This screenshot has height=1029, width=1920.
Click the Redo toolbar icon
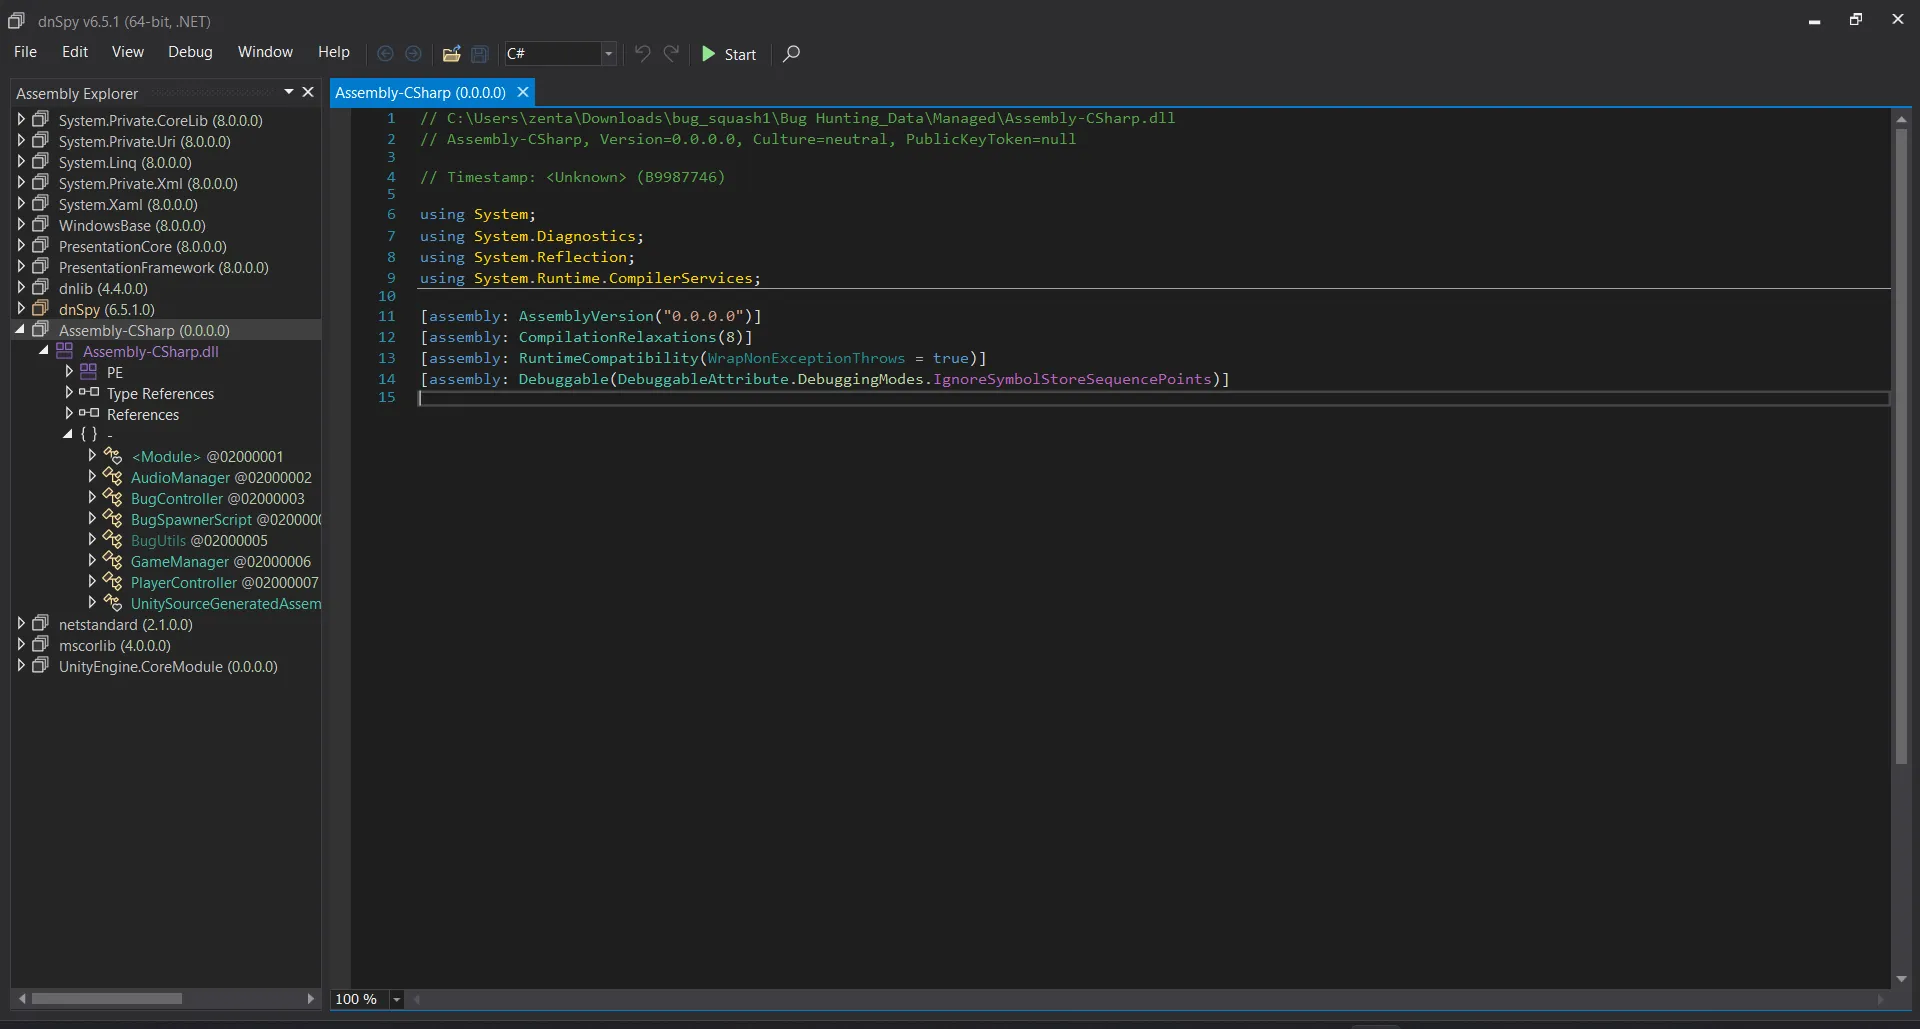point(671,54)
